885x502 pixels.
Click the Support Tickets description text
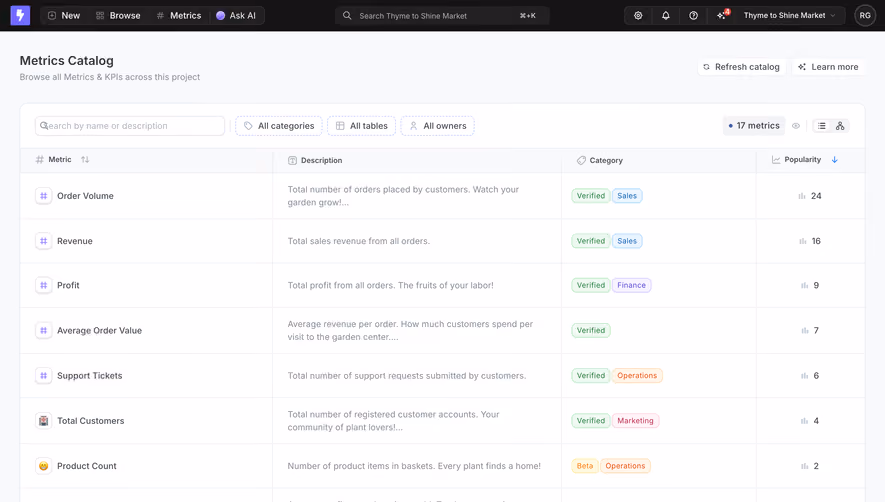[407, 376]
